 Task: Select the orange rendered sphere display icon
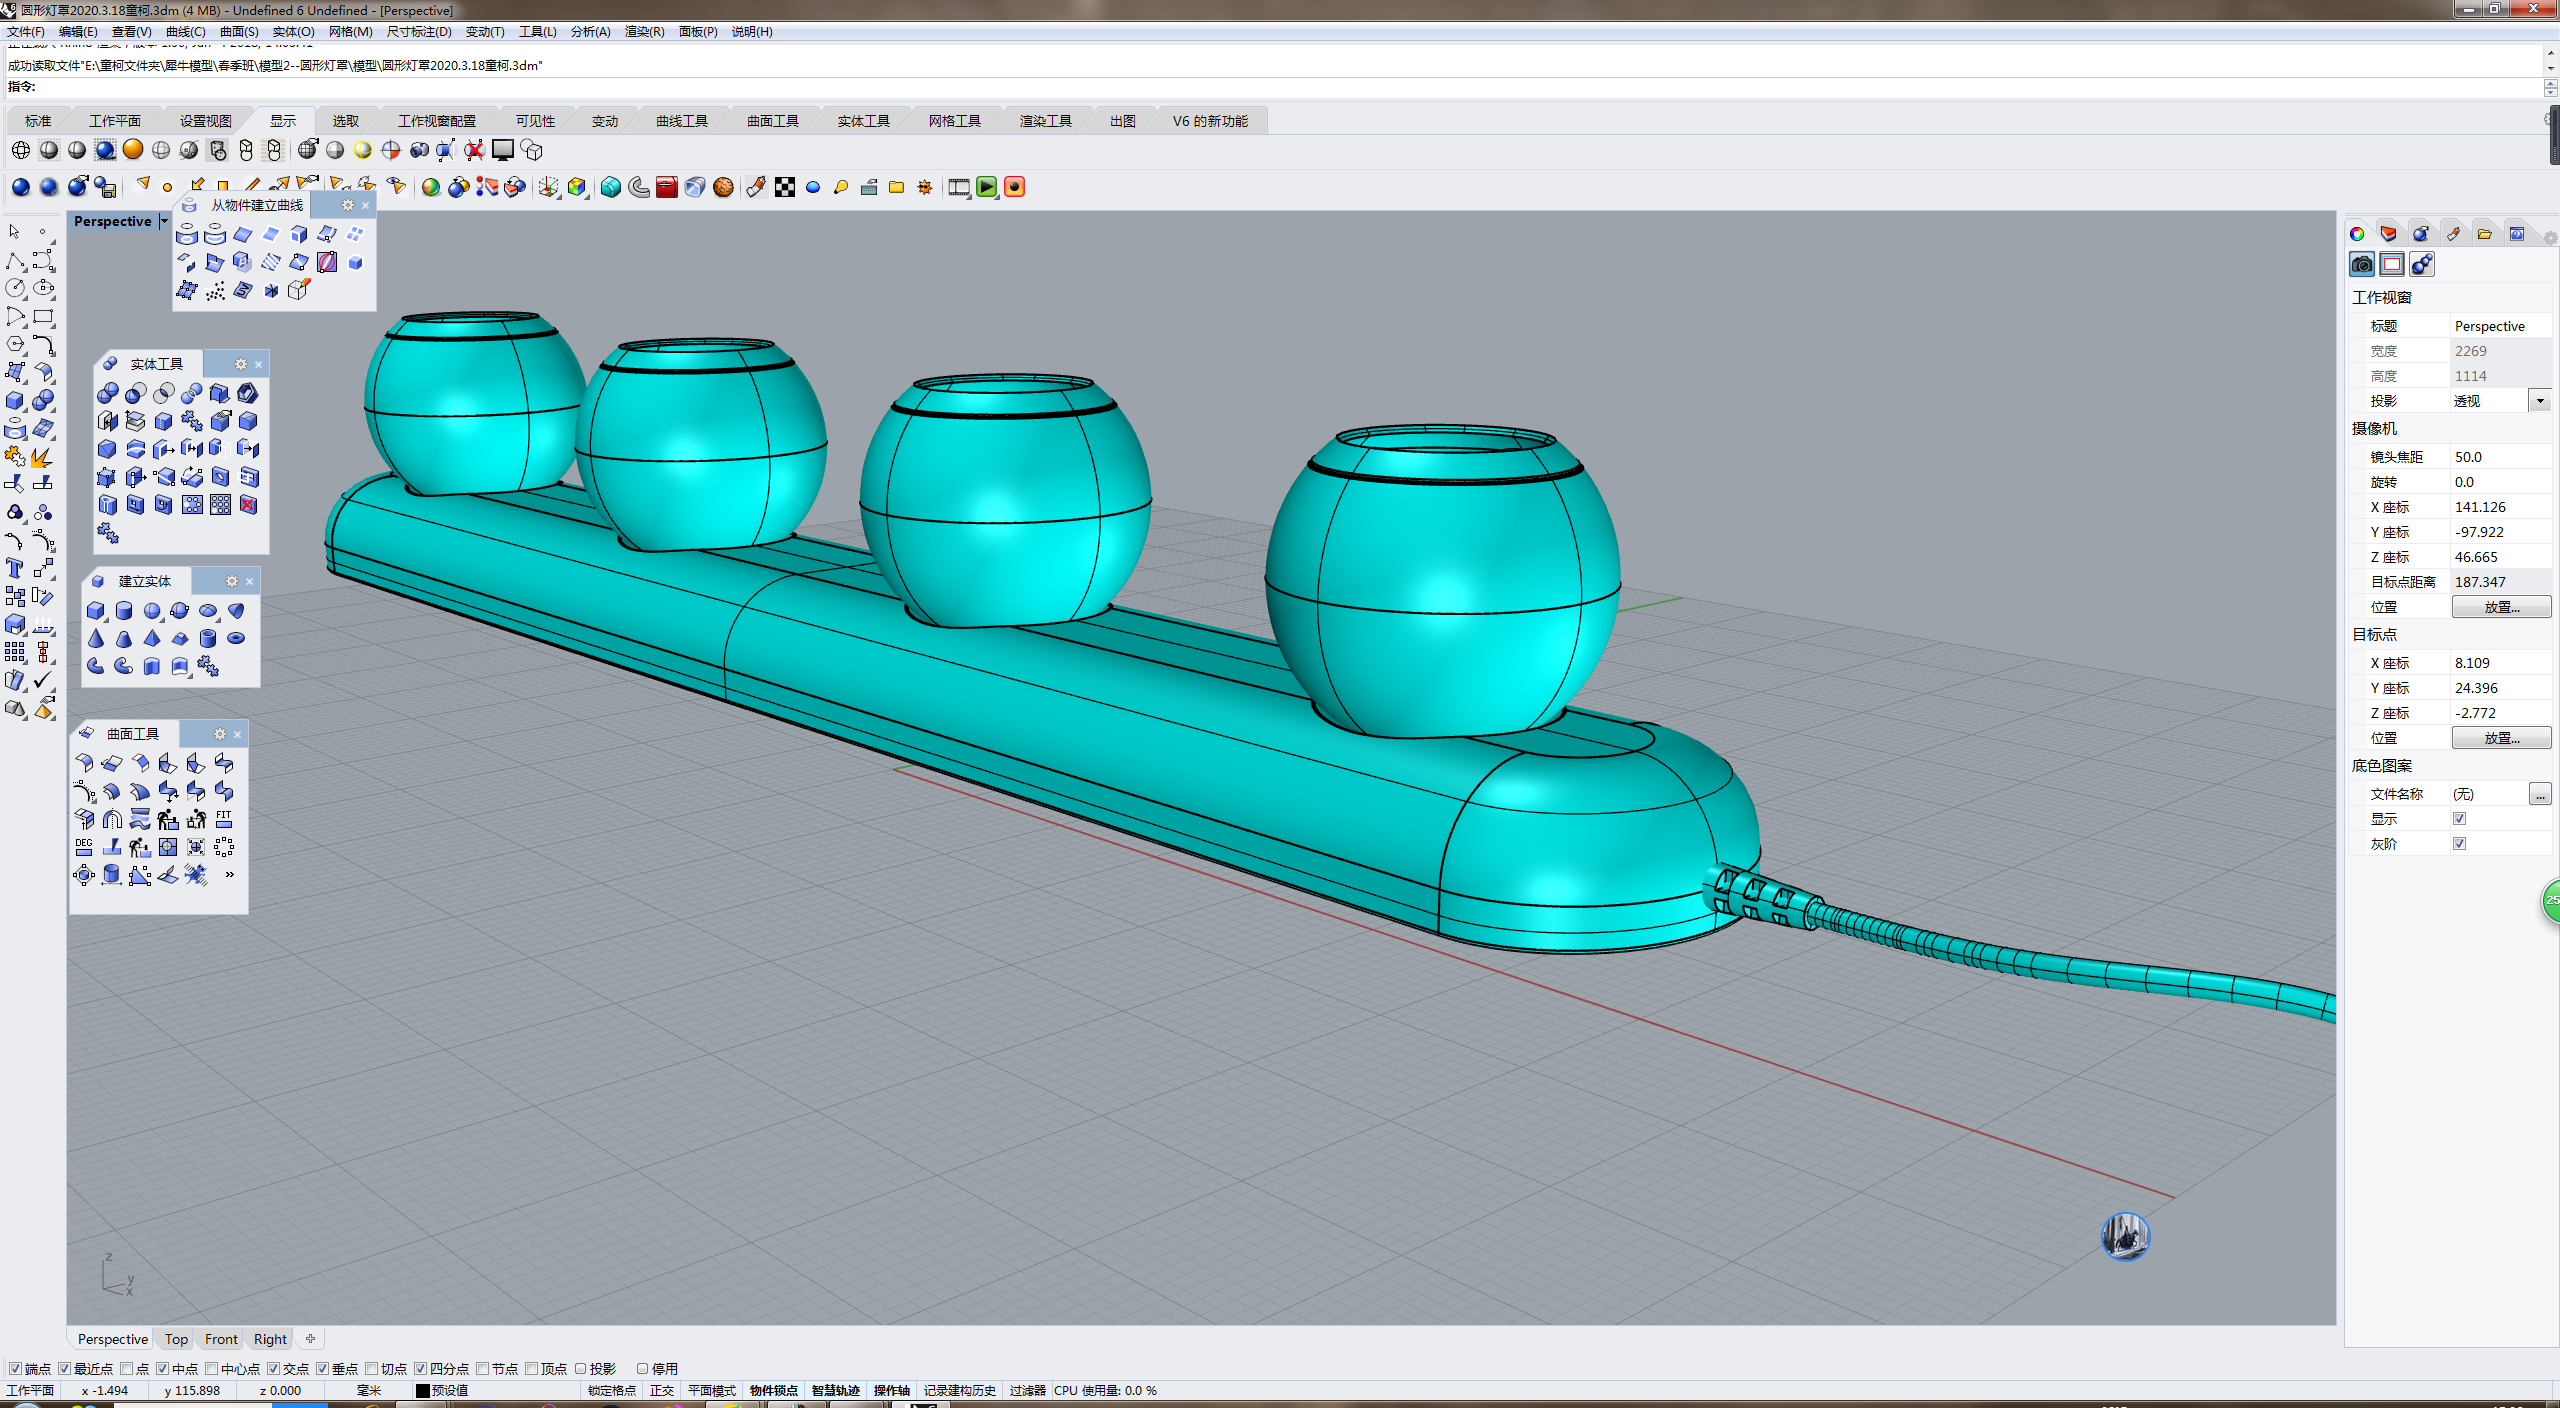point(133,150)
